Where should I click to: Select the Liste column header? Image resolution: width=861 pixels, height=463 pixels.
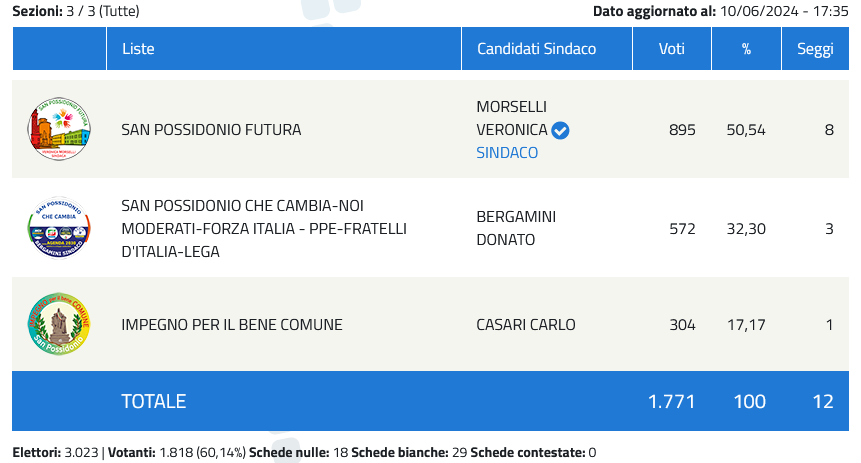tap(138, 49)
